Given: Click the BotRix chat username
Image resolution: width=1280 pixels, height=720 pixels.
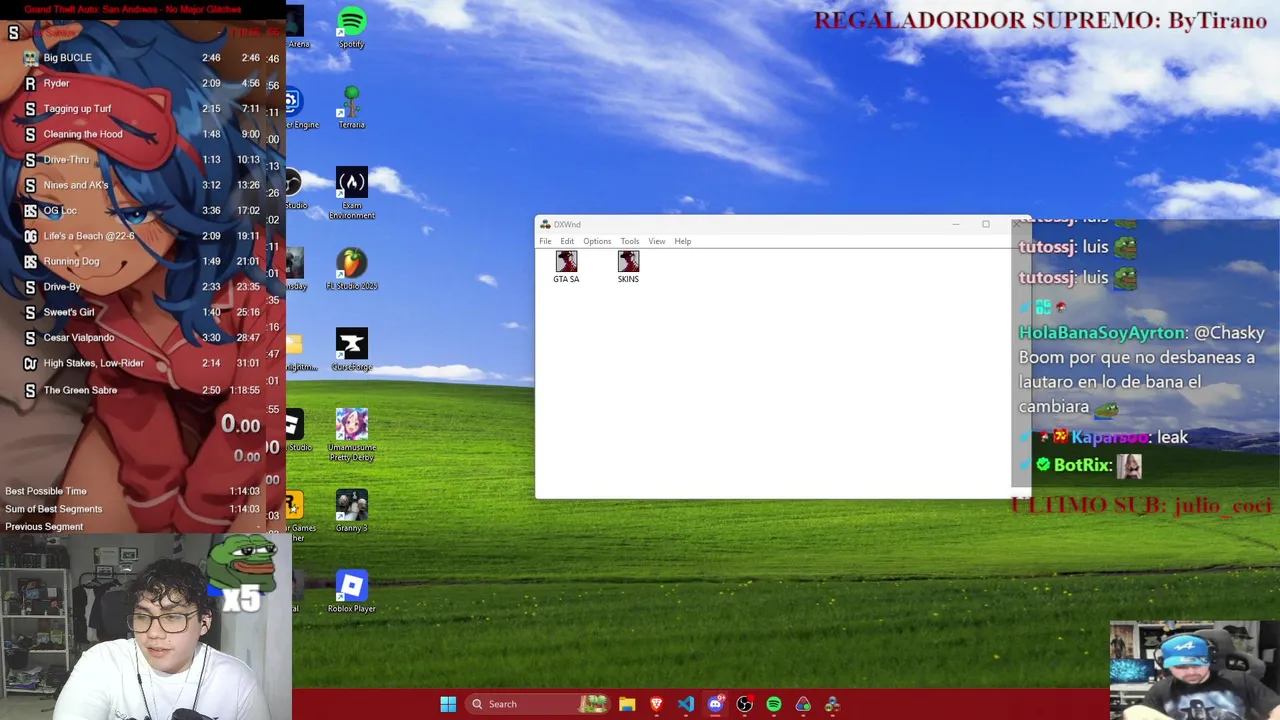Looking at the screenshot, I should pyautogui.click(x=1081, y=465).
